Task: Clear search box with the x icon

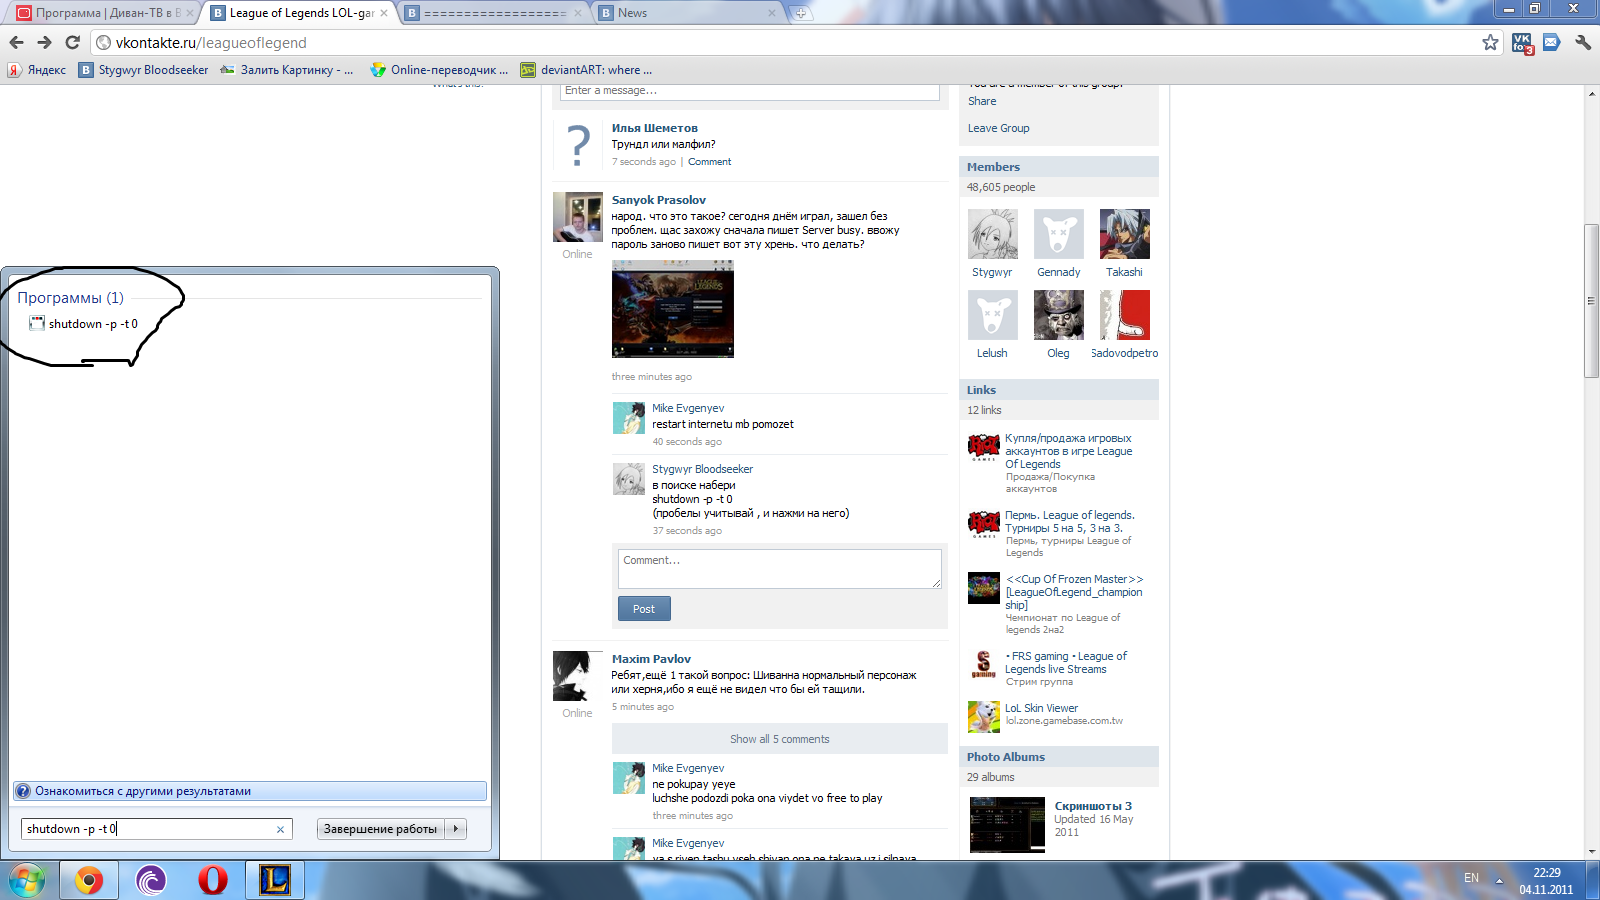Action: click(280, 829)
